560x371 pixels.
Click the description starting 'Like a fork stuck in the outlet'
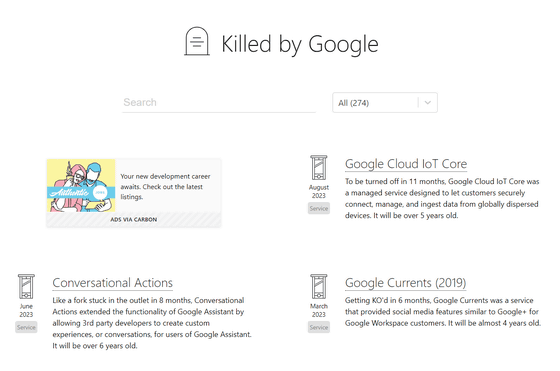pos(152,323)
